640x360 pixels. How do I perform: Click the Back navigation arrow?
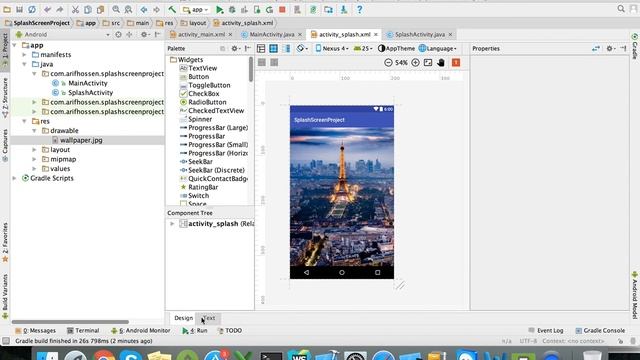coord(144,9)
